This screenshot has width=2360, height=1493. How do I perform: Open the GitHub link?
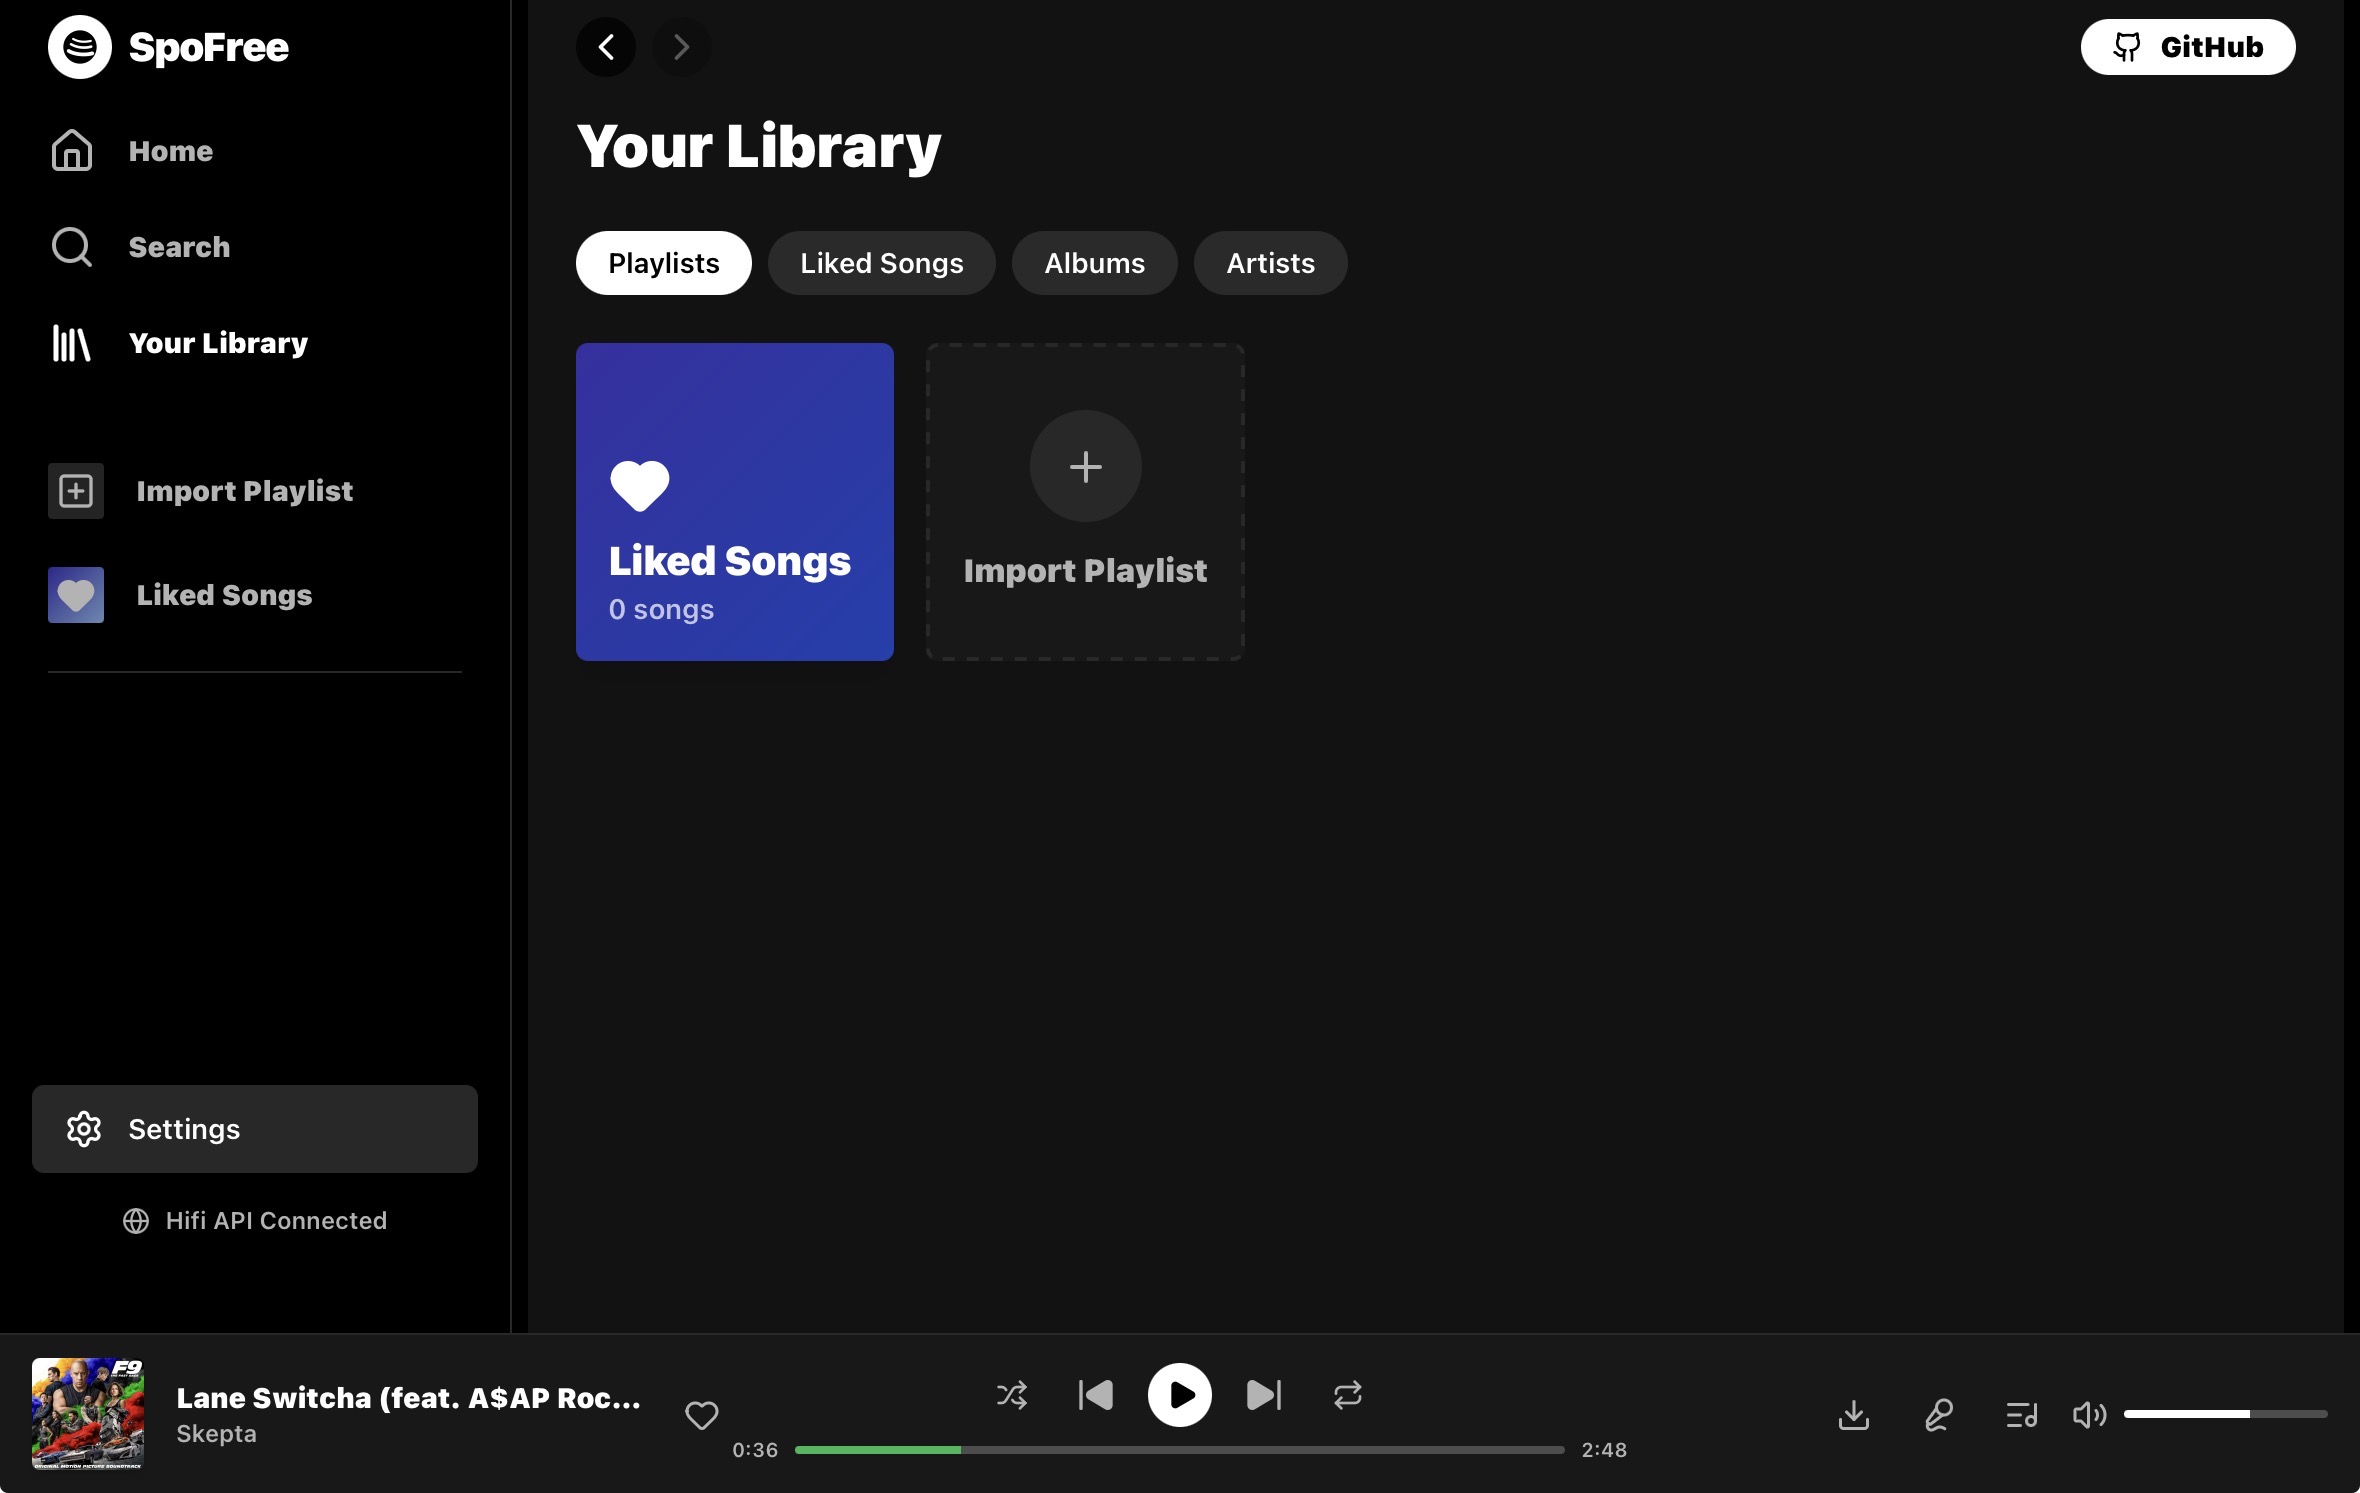[2187, 47]
